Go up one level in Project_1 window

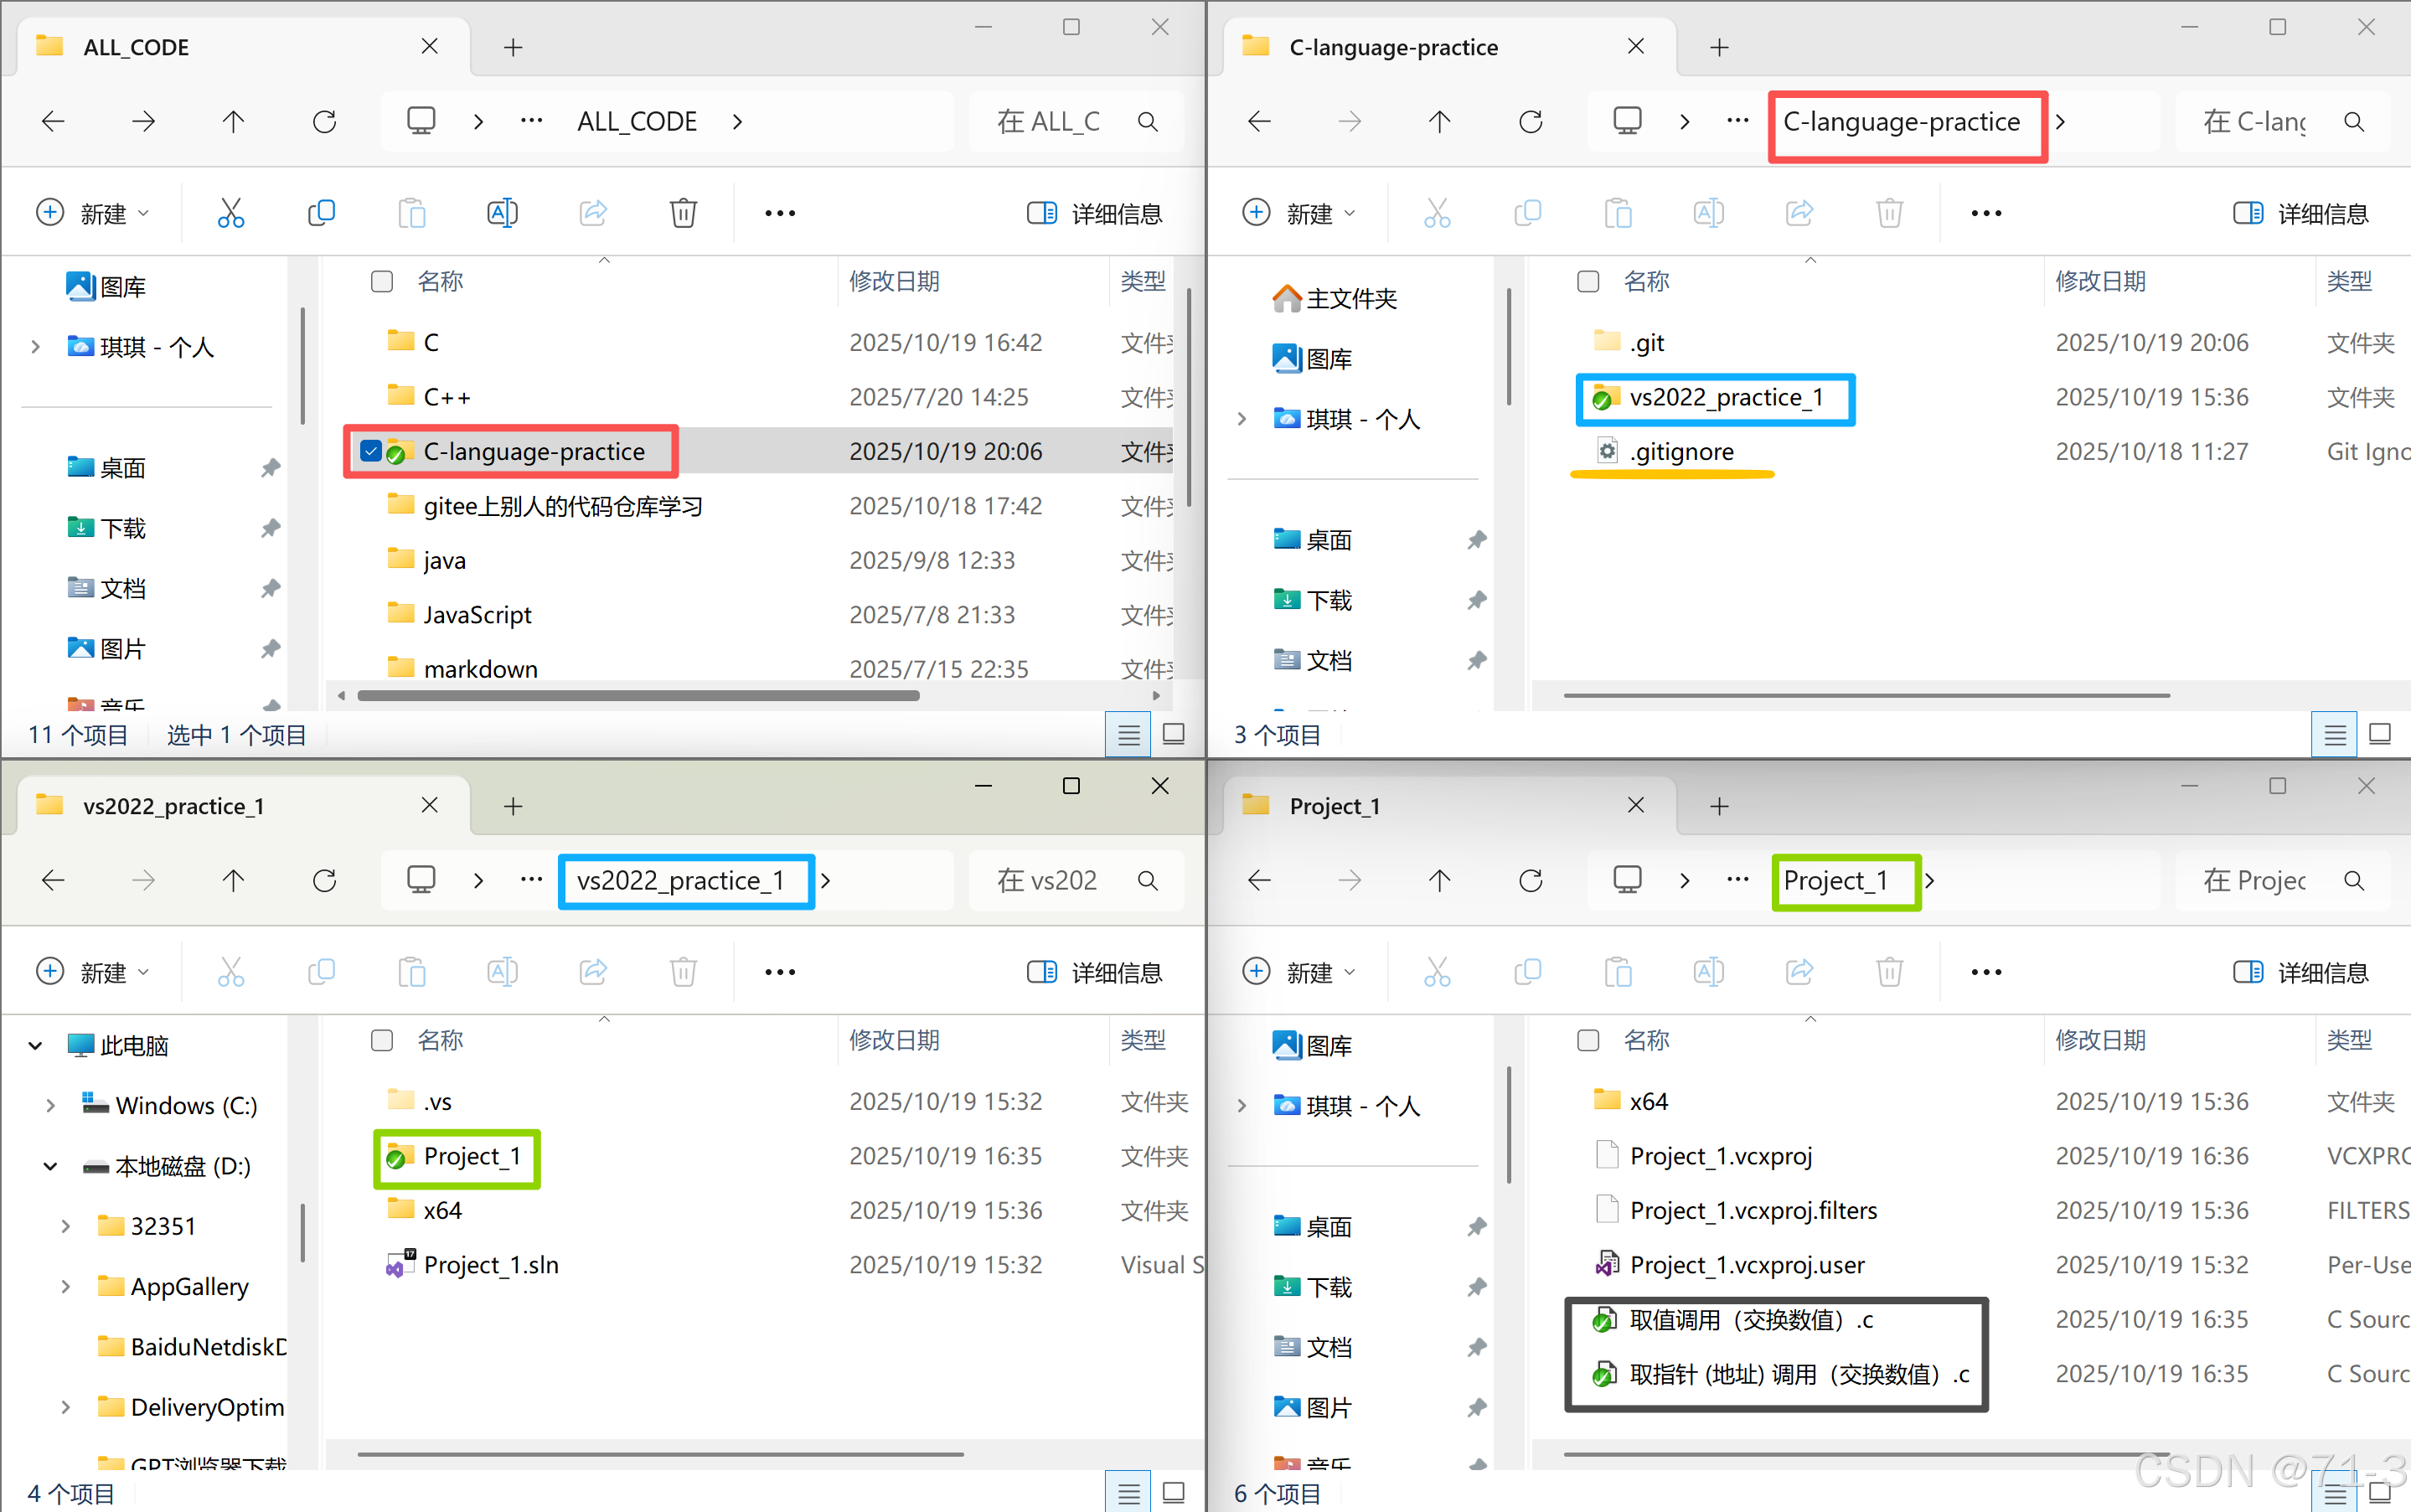click(1439, 881)
